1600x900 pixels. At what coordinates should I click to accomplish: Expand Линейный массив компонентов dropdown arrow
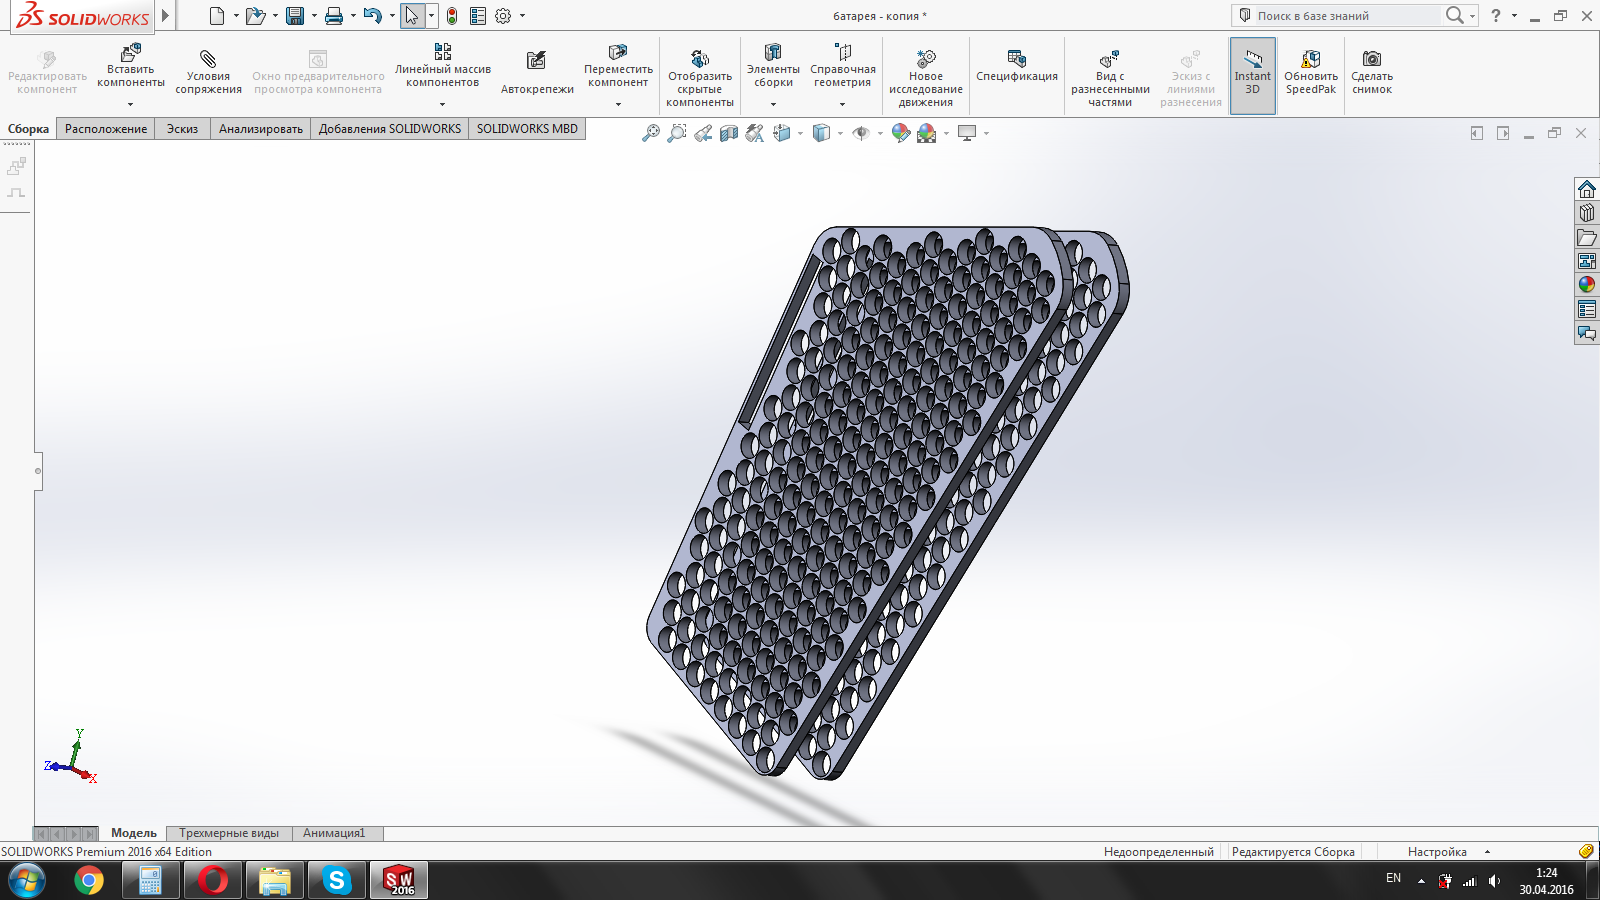click(x=442, y=104)
